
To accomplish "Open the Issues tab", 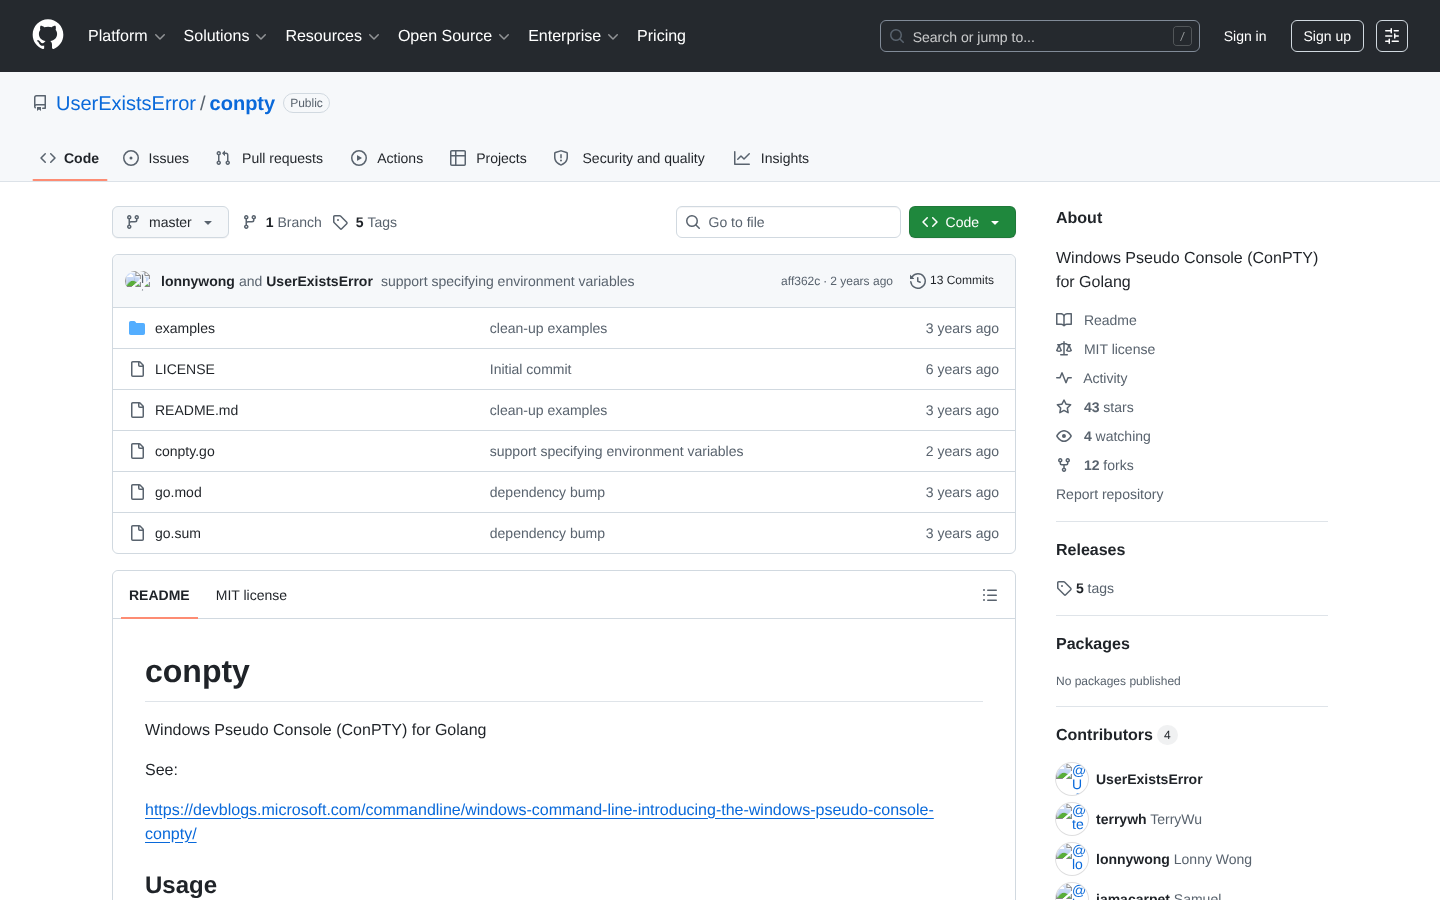I will (156, 158).
